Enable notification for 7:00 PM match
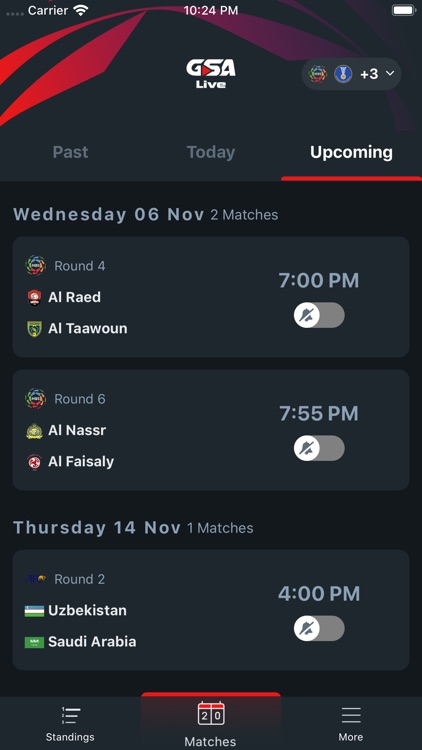Screen dimensions: 422x750 (x=319, y=315)
